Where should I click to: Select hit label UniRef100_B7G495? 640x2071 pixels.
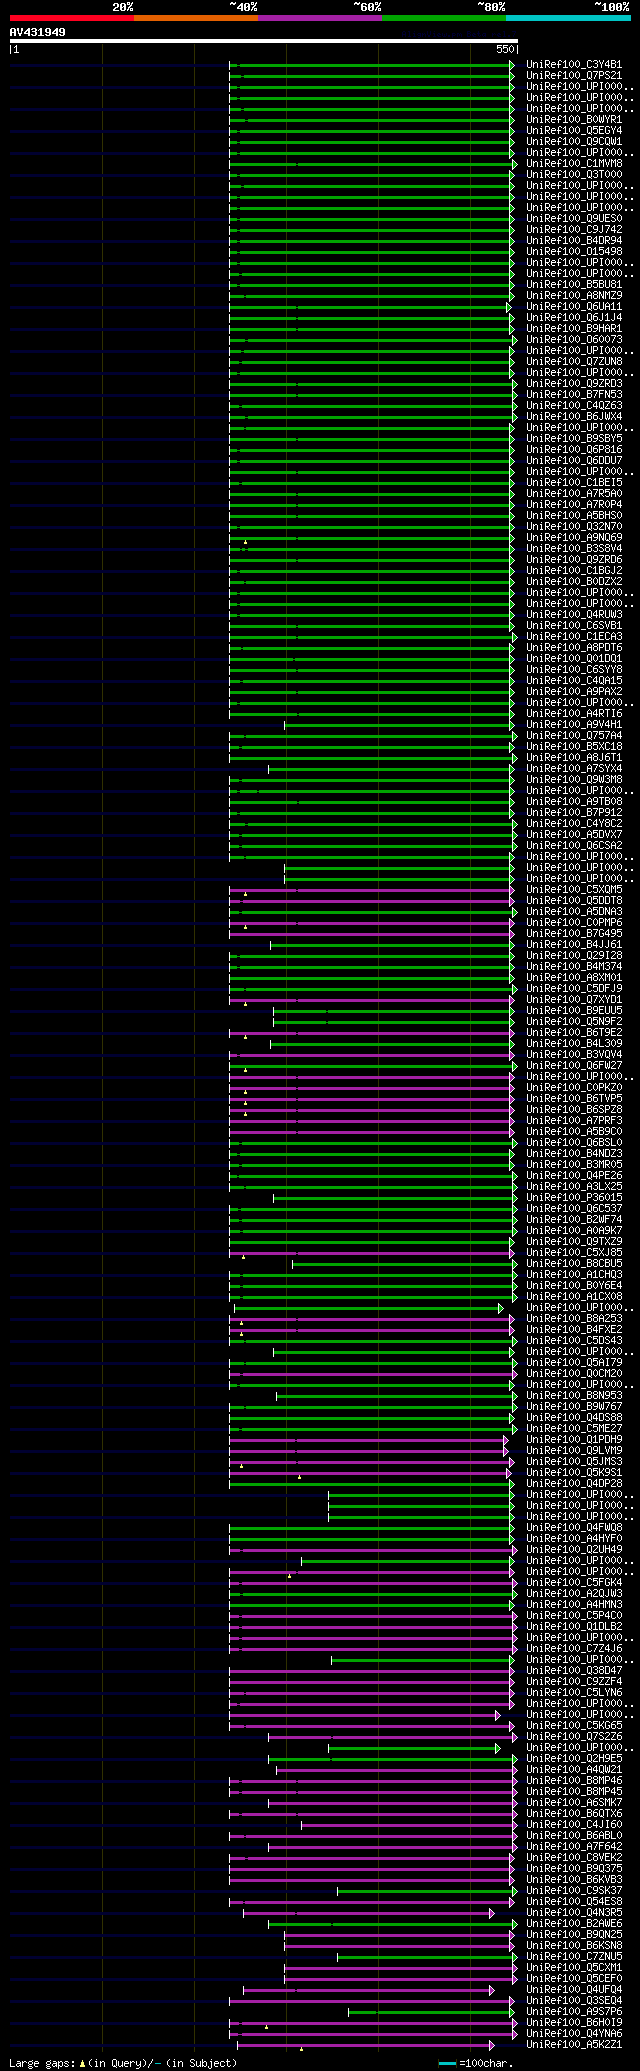click(574, 934)
